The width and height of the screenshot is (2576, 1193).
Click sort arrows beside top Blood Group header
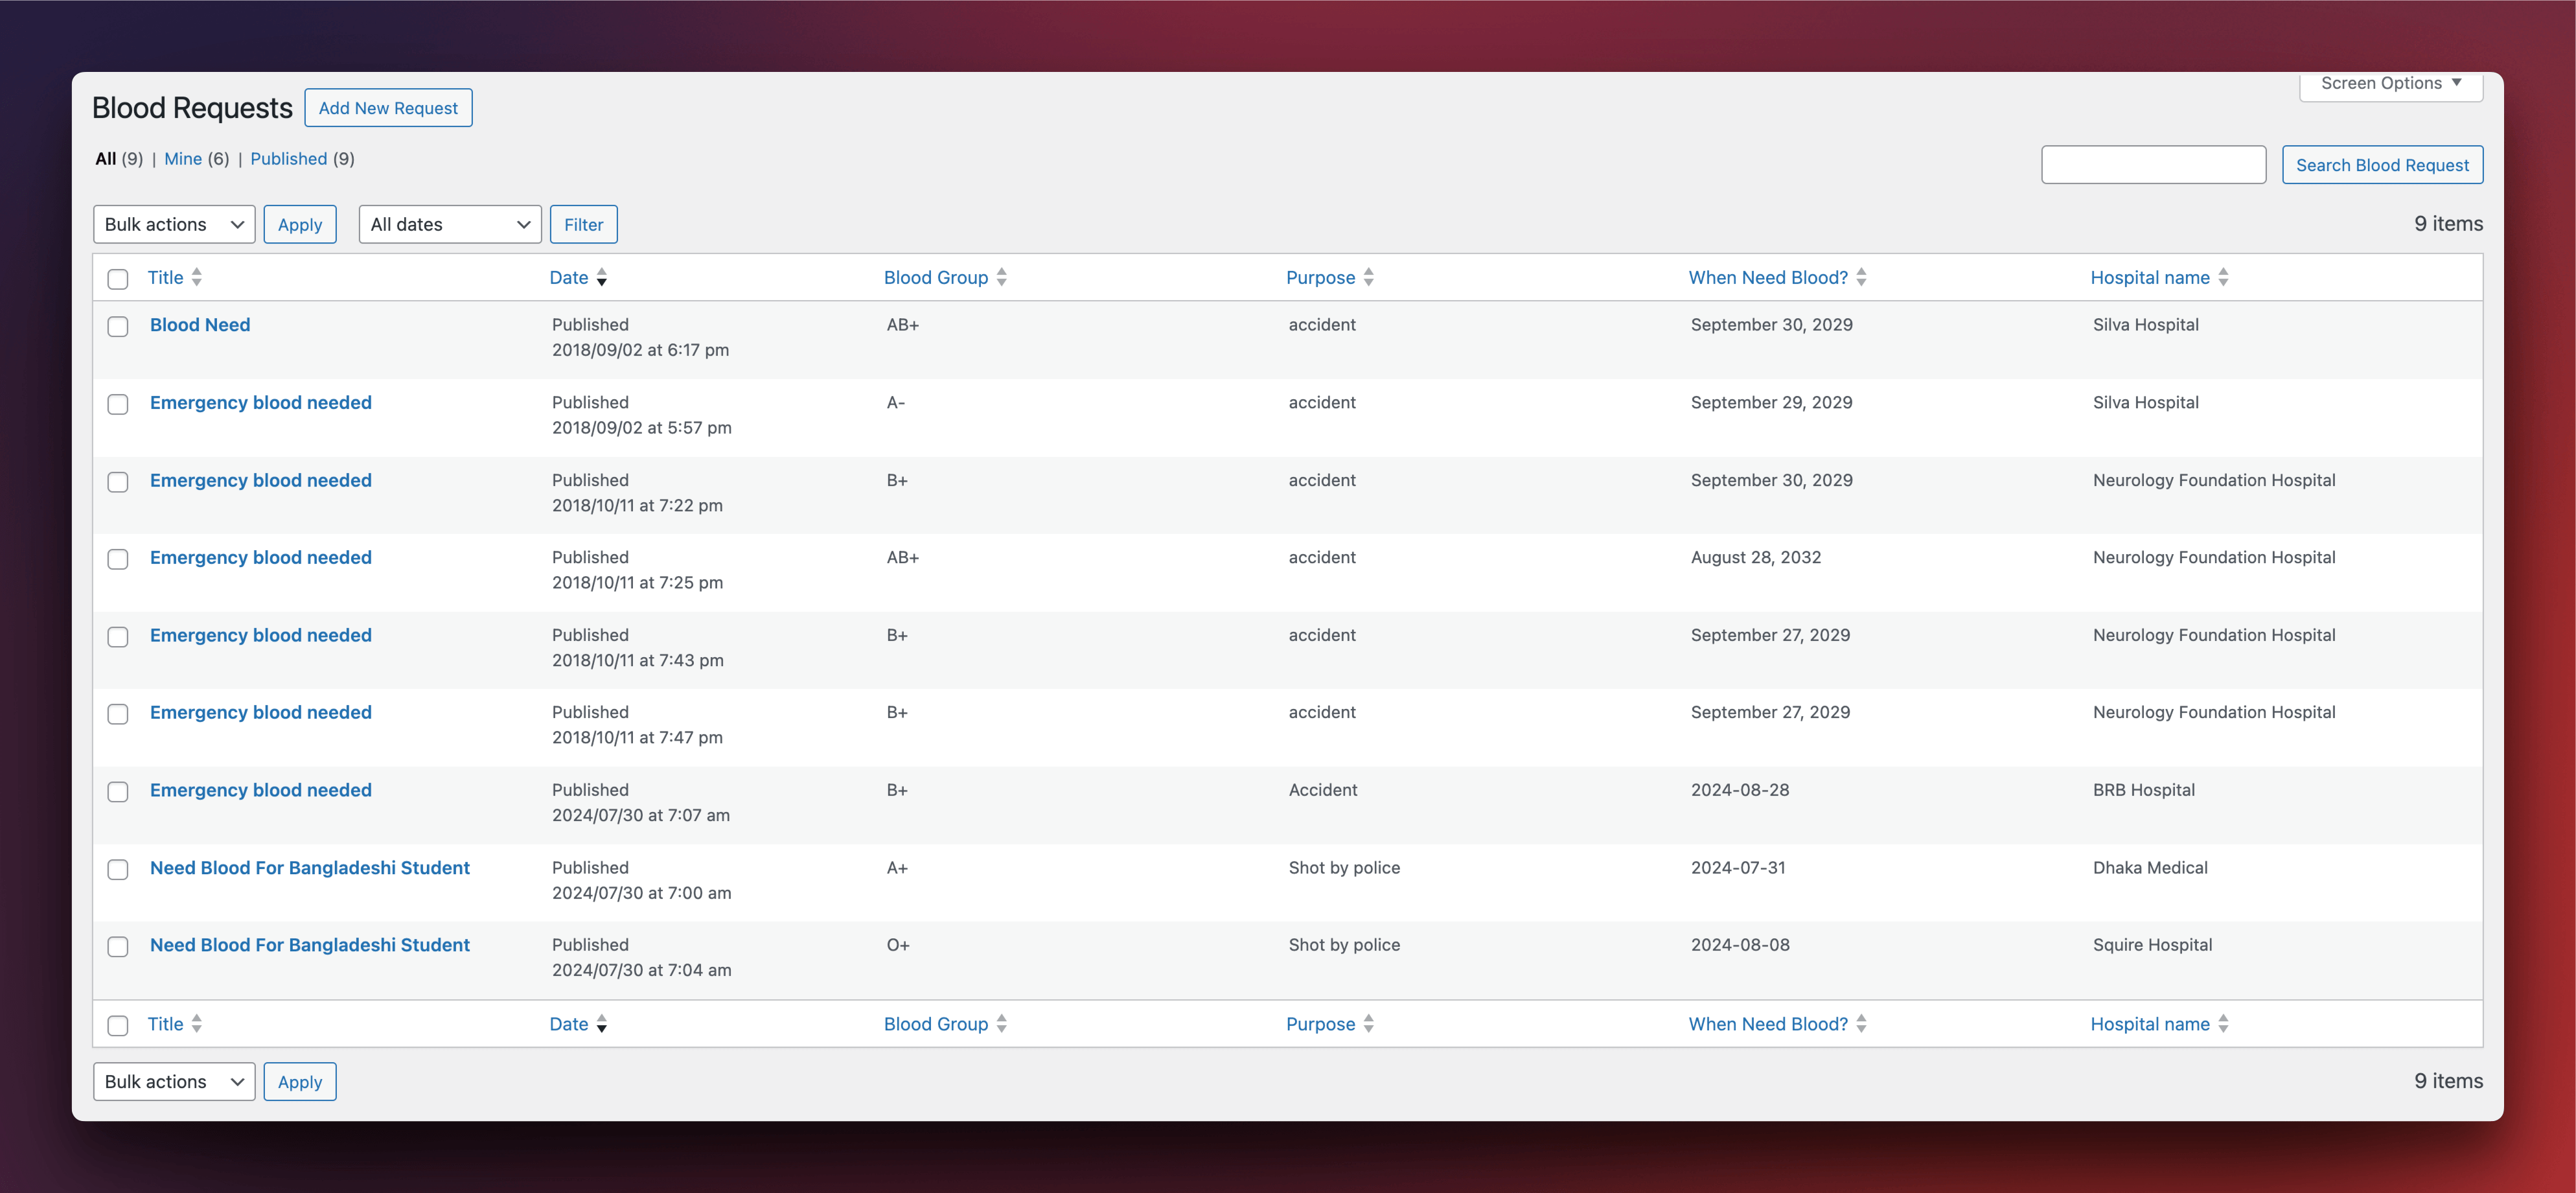point(1002,277)
